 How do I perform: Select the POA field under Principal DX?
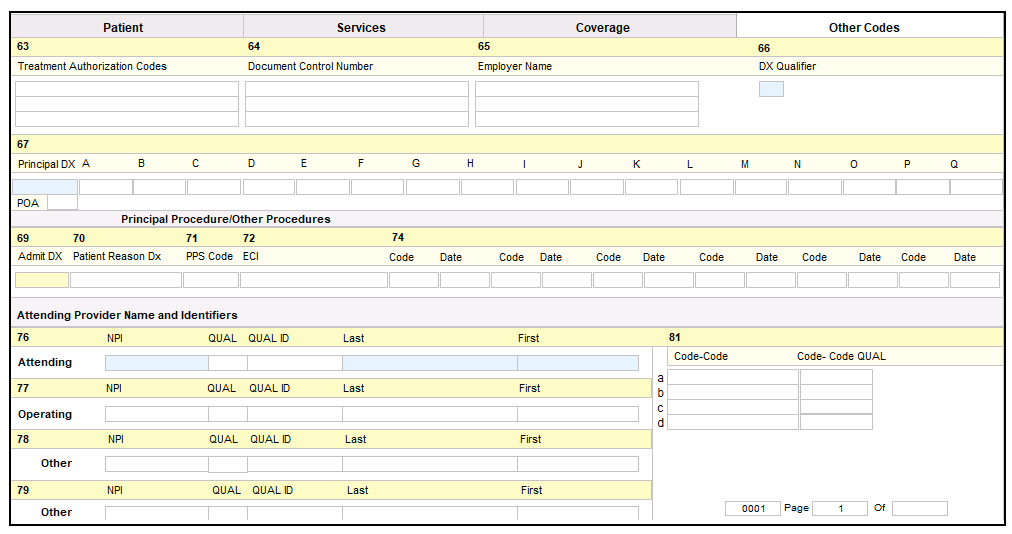(61, 202)
